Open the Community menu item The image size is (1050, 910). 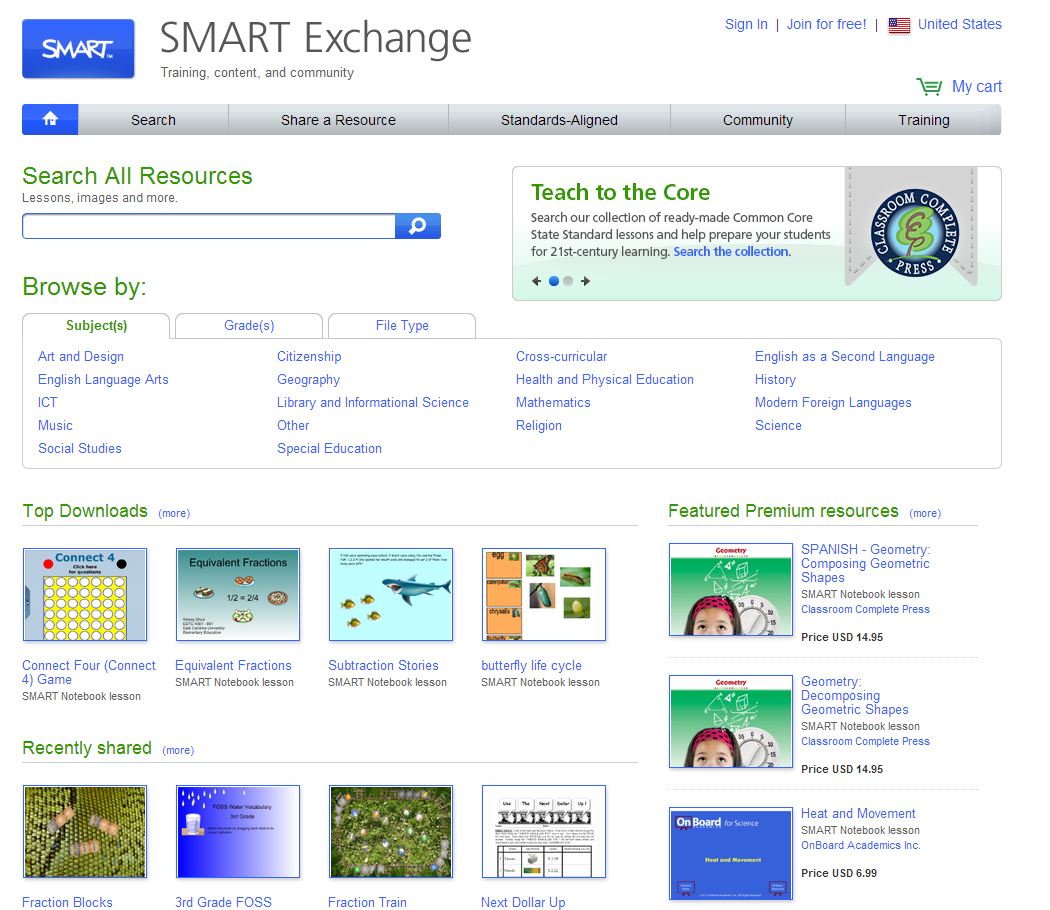click(x=757, y=120)
